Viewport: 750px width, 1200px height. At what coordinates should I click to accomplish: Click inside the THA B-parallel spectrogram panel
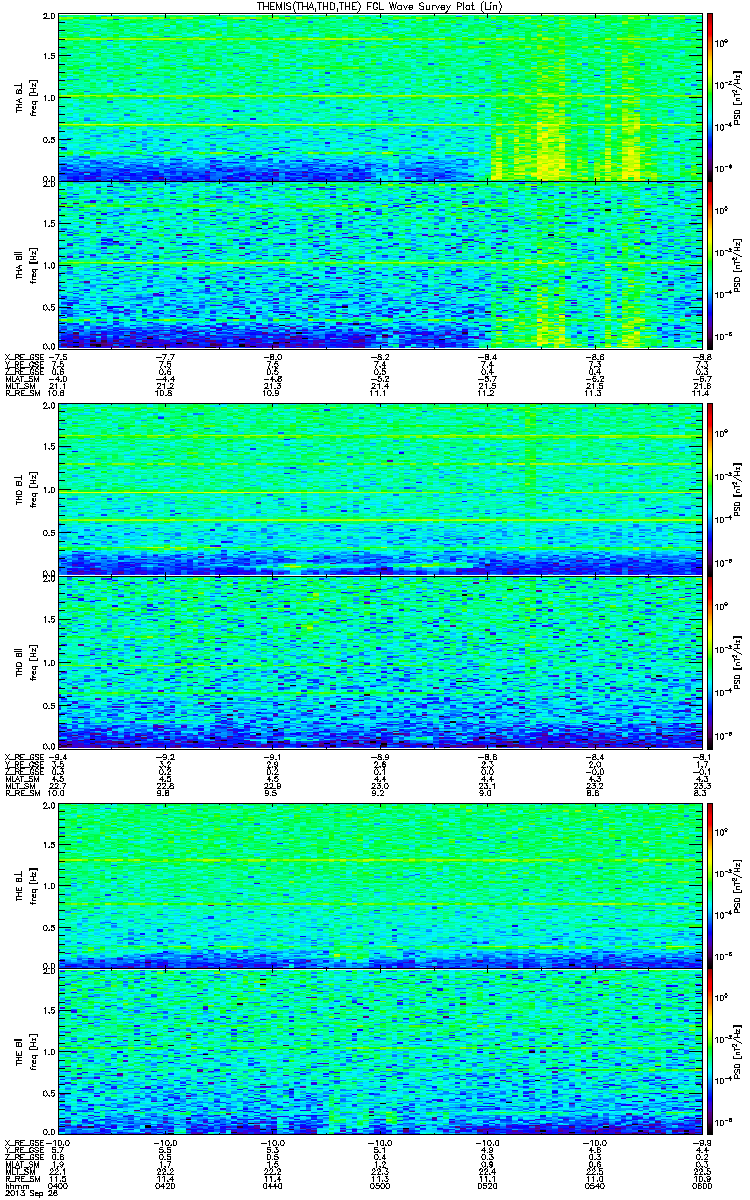[379, 264]
